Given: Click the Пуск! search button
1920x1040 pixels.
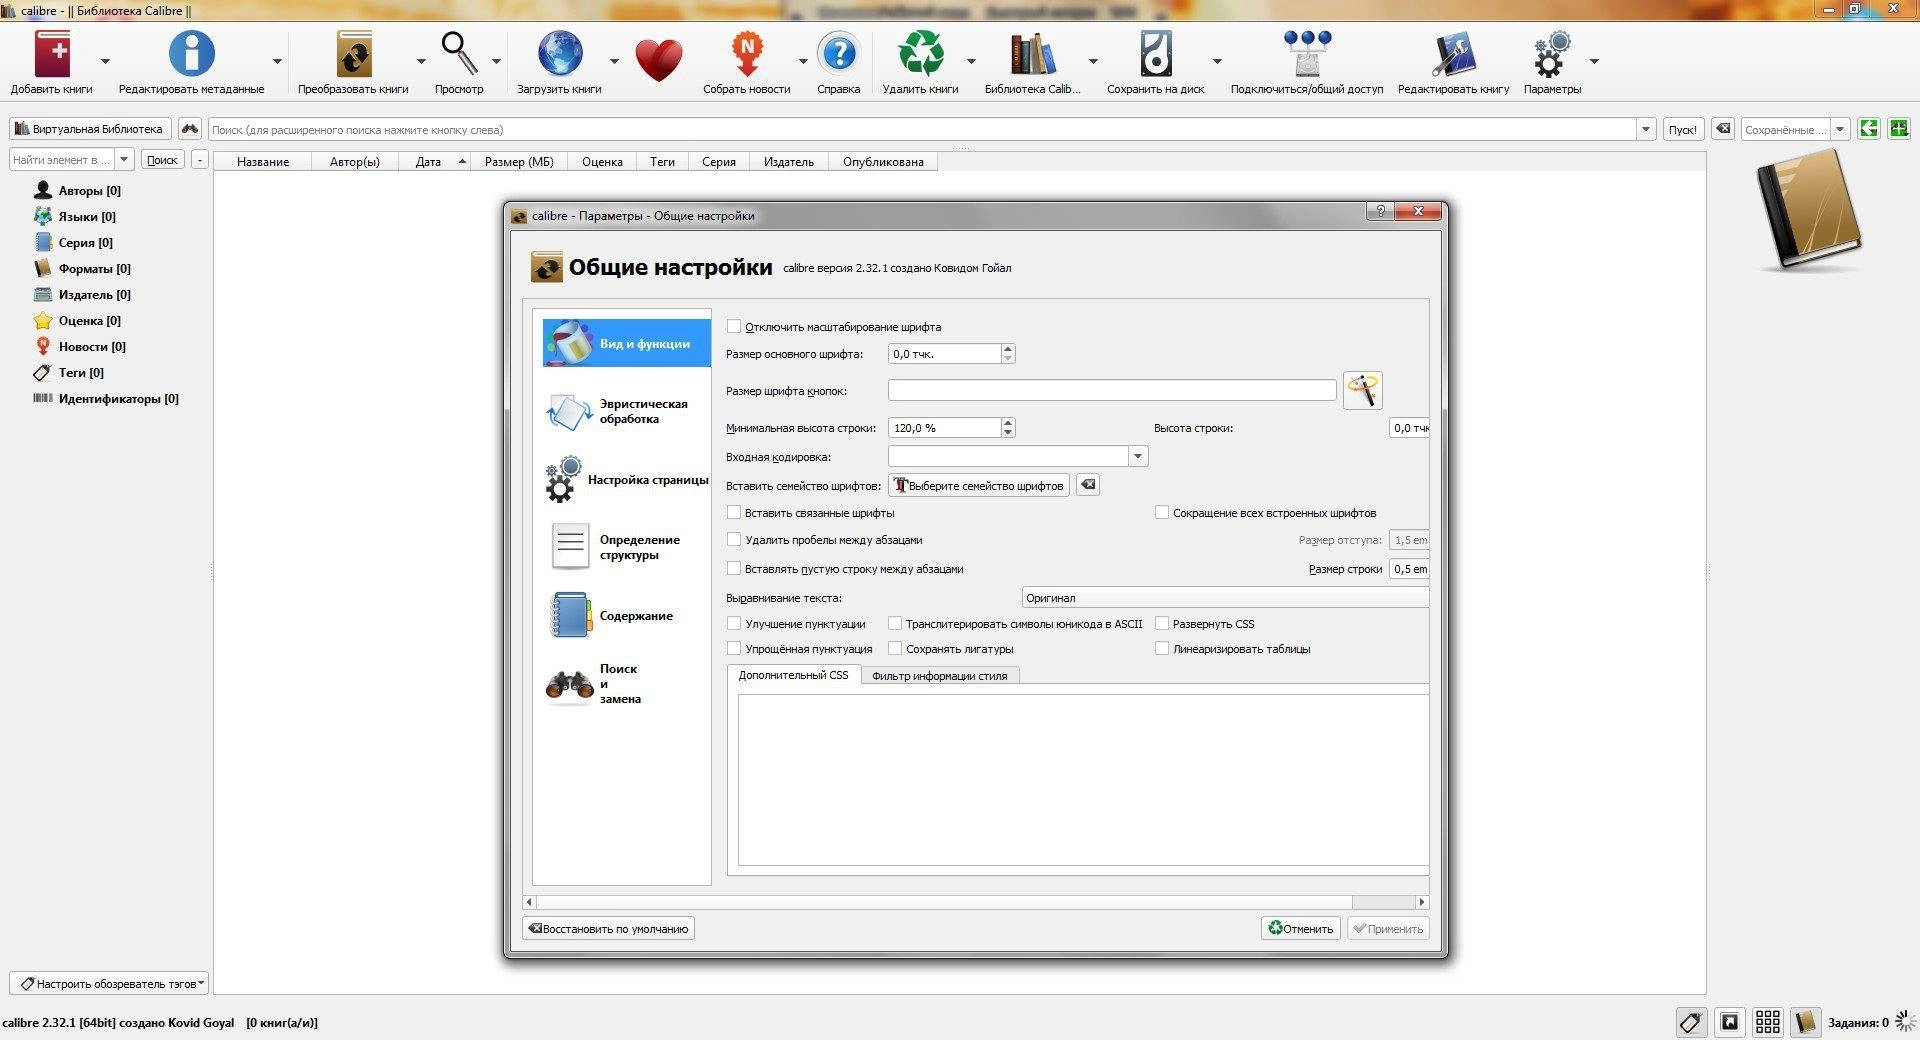Looking at the screenshot, I should (x=1682, y=129).
